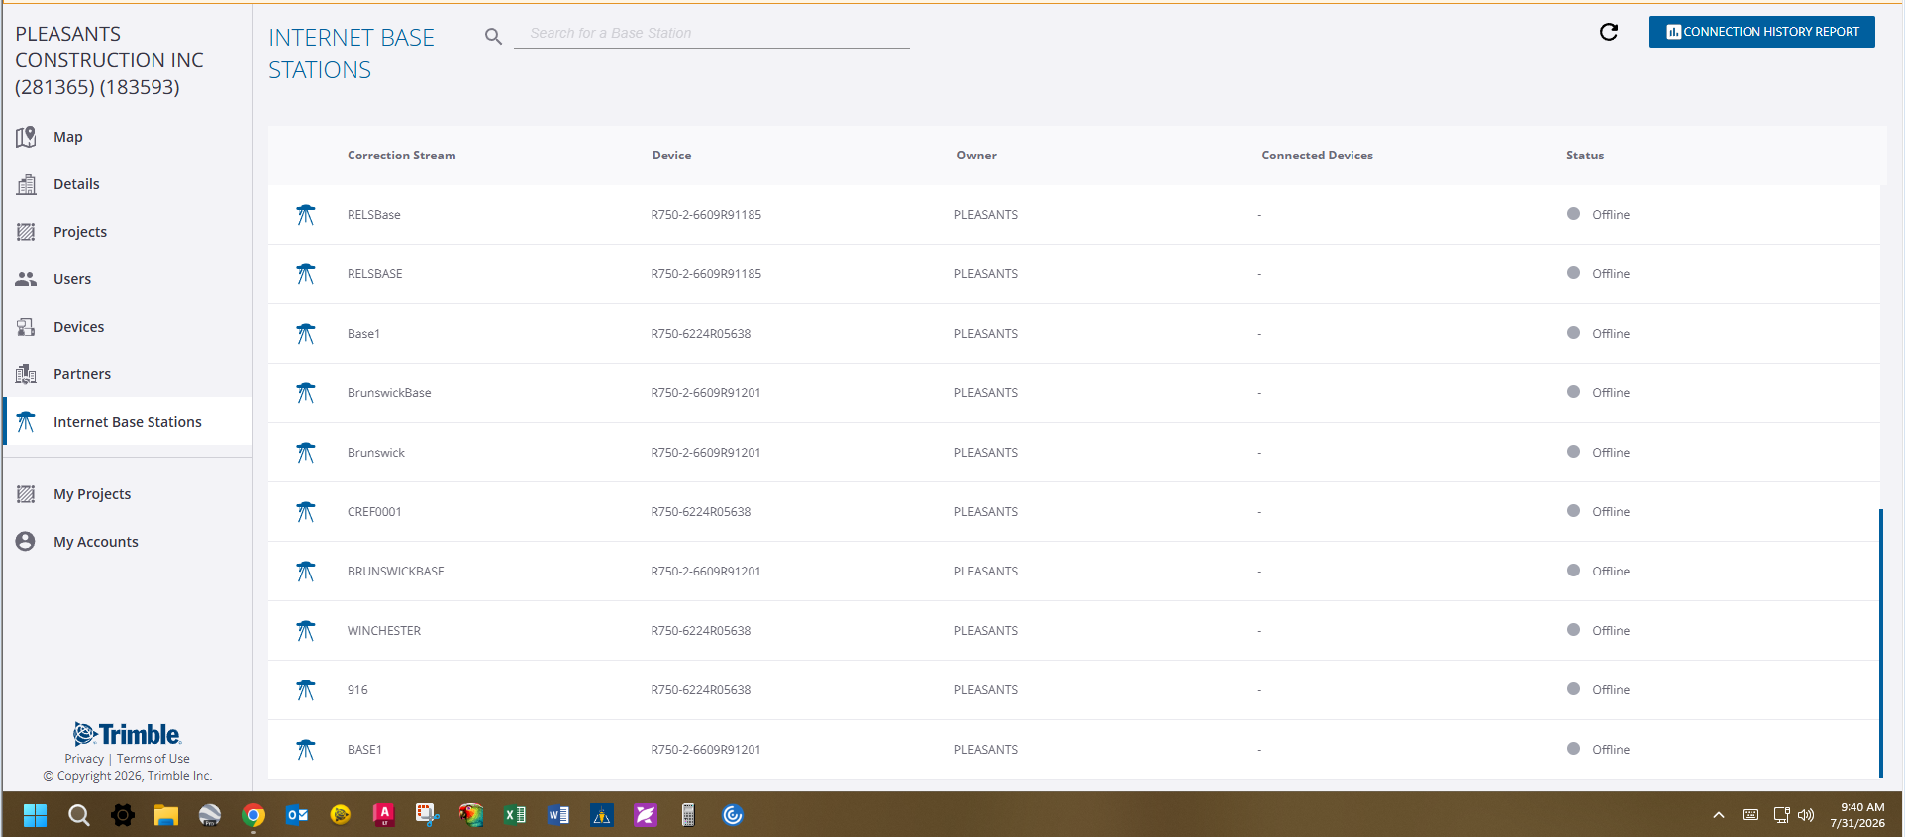The width and height of the screenshot is (1905, 837).
Task: Click PLEASANTS owner in the CREF0001 row
Action: (x=985, y=512)
